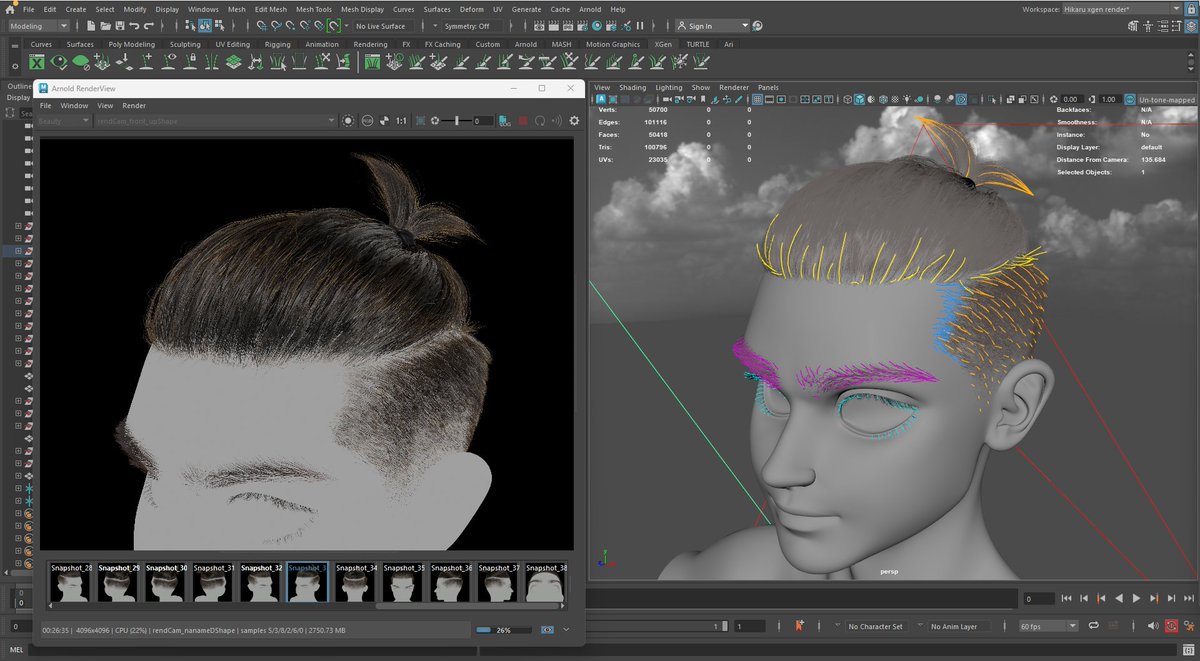The image size is (1200, 661).
Task: Click the Undo arrow icon
Action: [133, 25]
